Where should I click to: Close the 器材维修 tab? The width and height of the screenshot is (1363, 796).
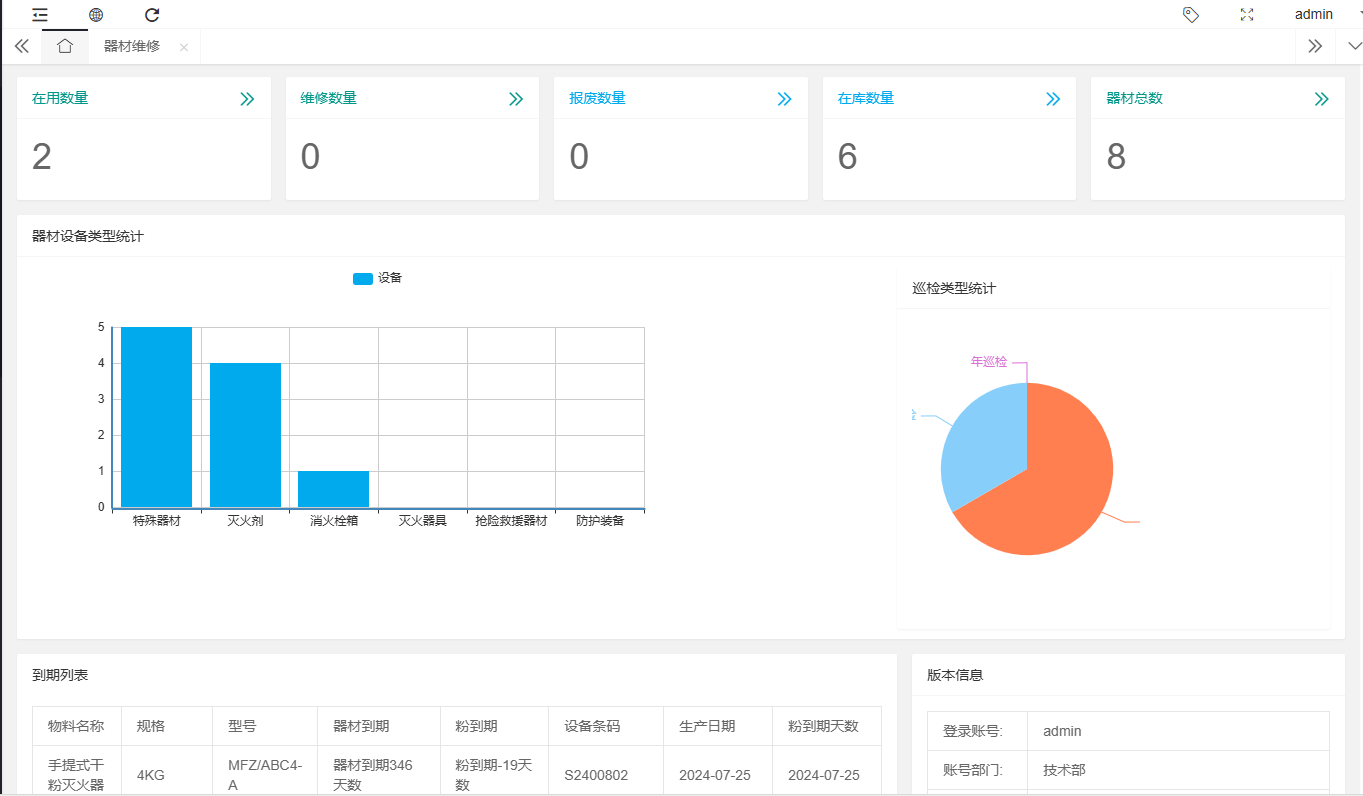pos(184,47)
